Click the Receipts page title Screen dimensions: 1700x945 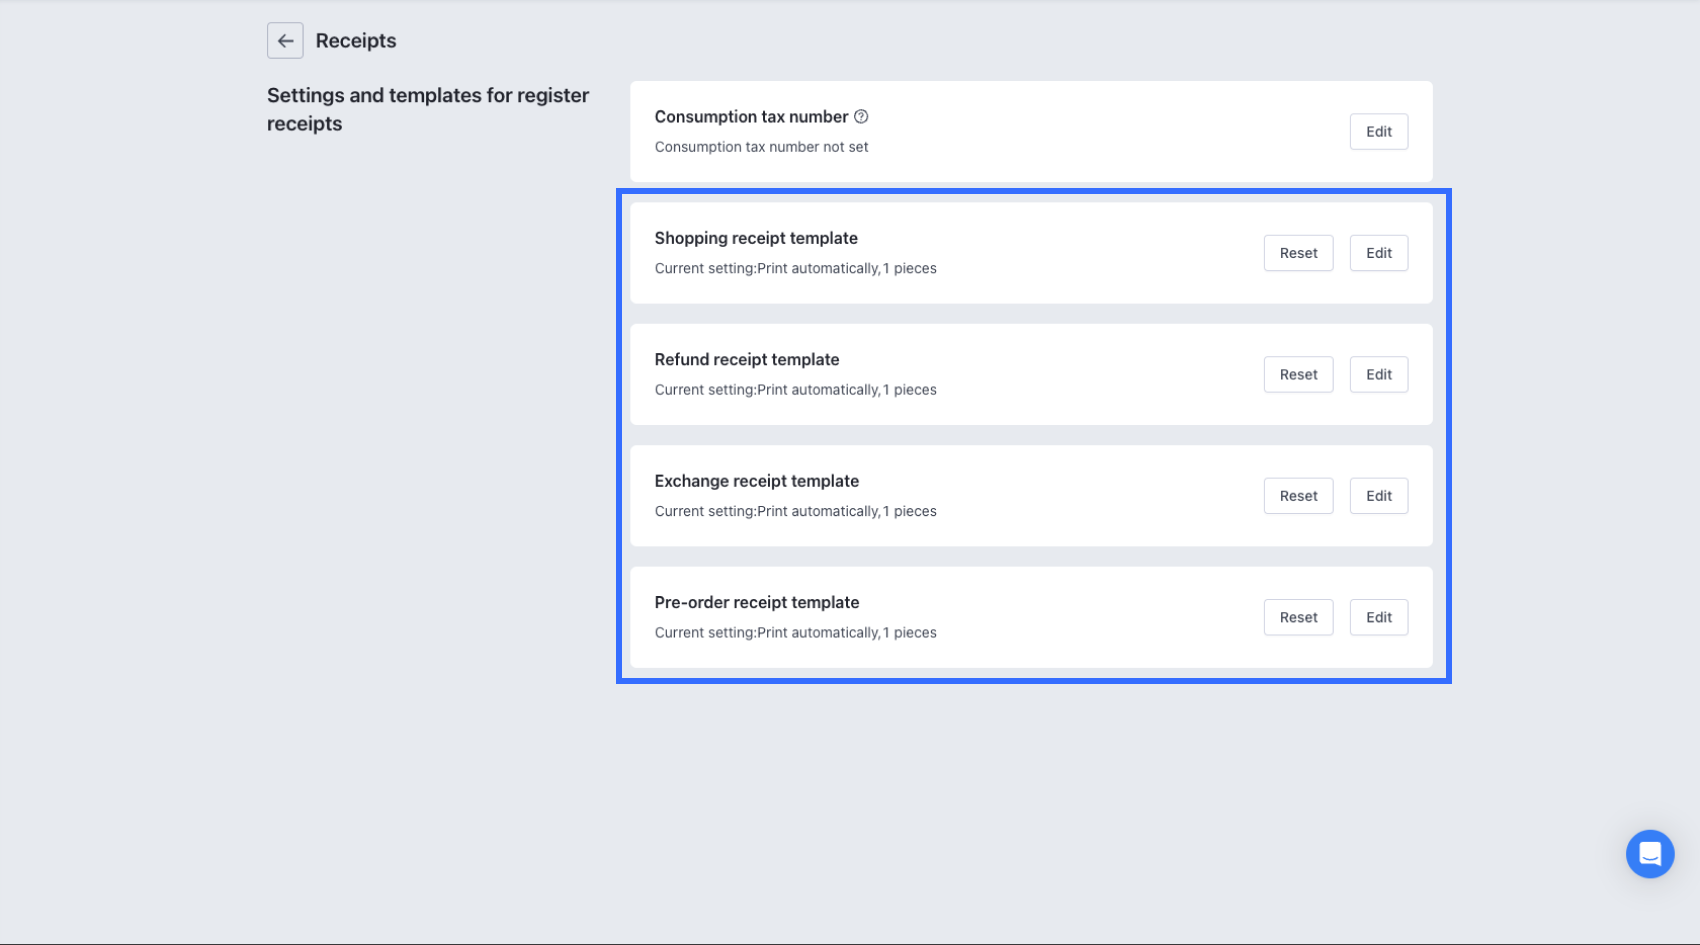point(356,41)
